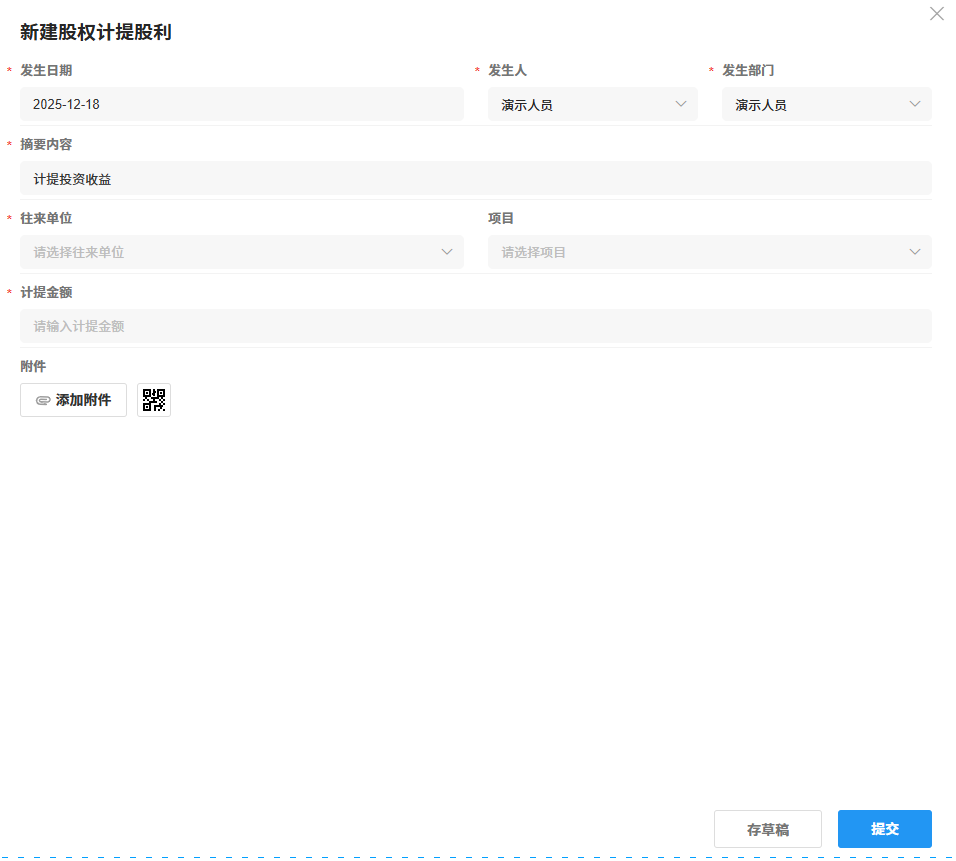Screen dimensions: 956x861
Task: Click the paperclip icon in 添加附件
Action: coord(43,400)
